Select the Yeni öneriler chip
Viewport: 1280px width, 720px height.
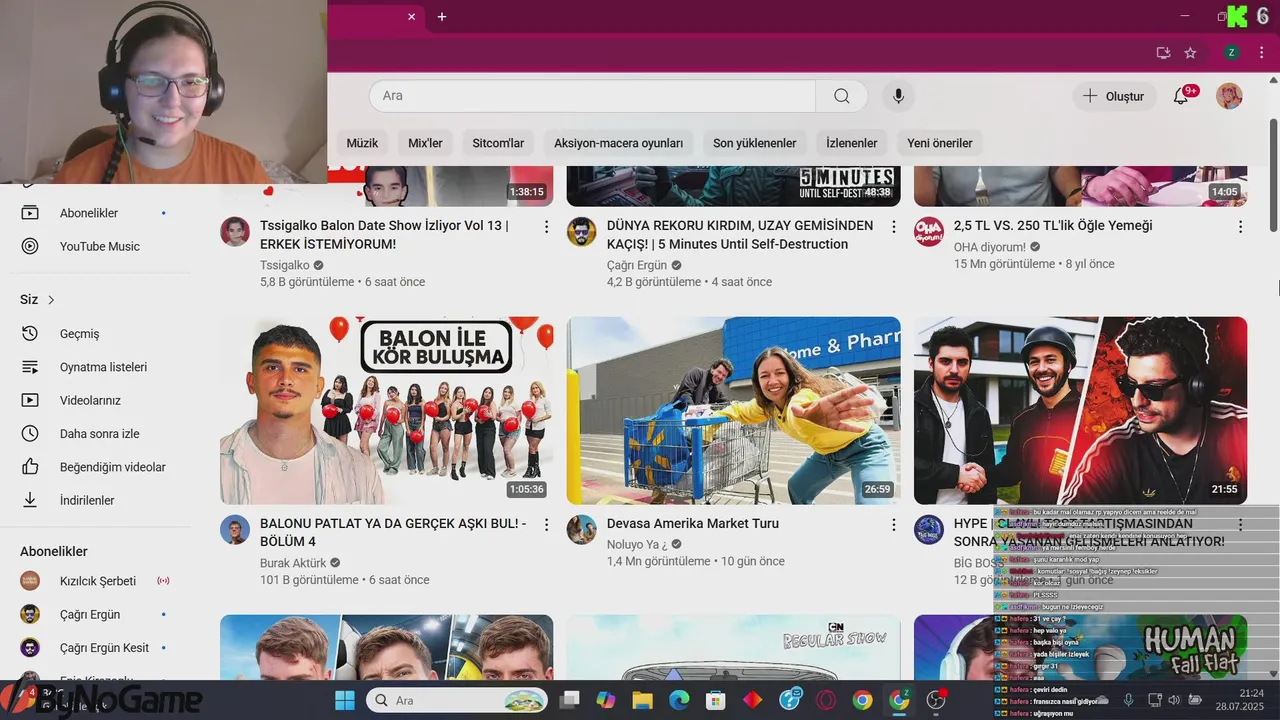(x=939, y=143)
